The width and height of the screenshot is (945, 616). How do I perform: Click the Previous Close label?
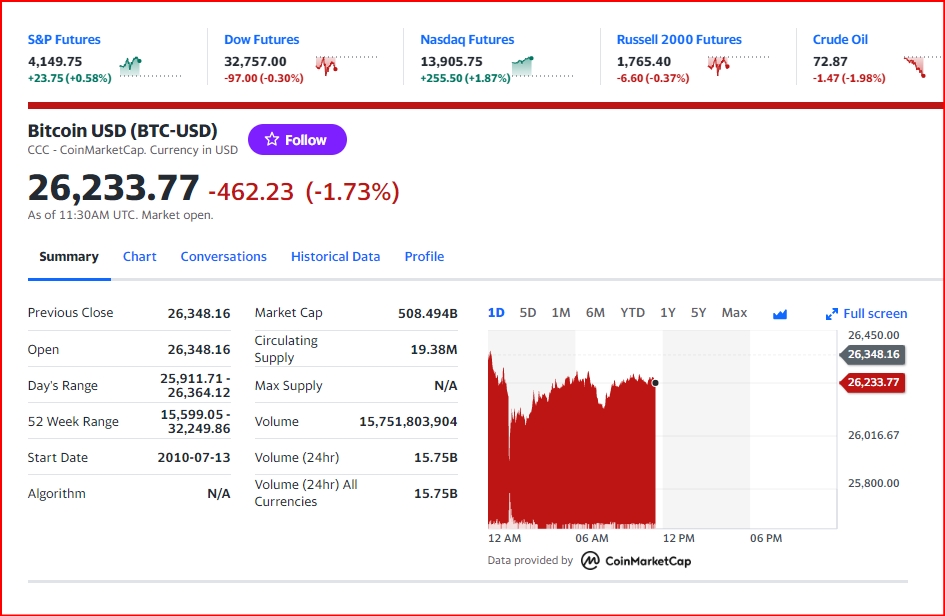(x=71, y=313)
